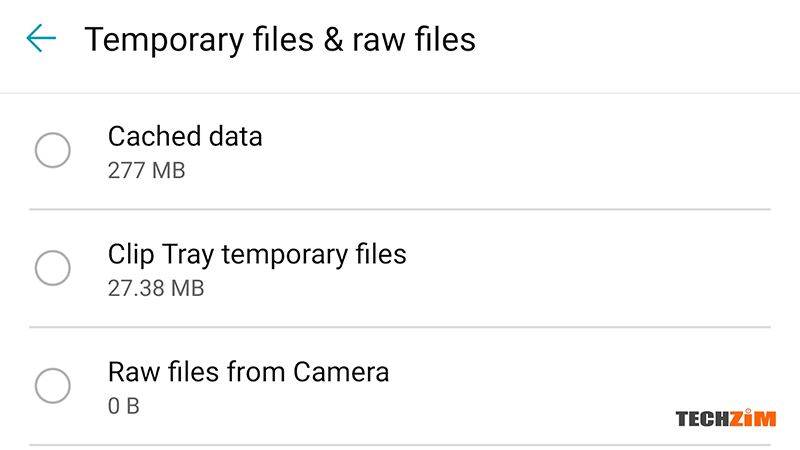
Task: Tap the 27.38 MB size text
Action: pos(156,288)
